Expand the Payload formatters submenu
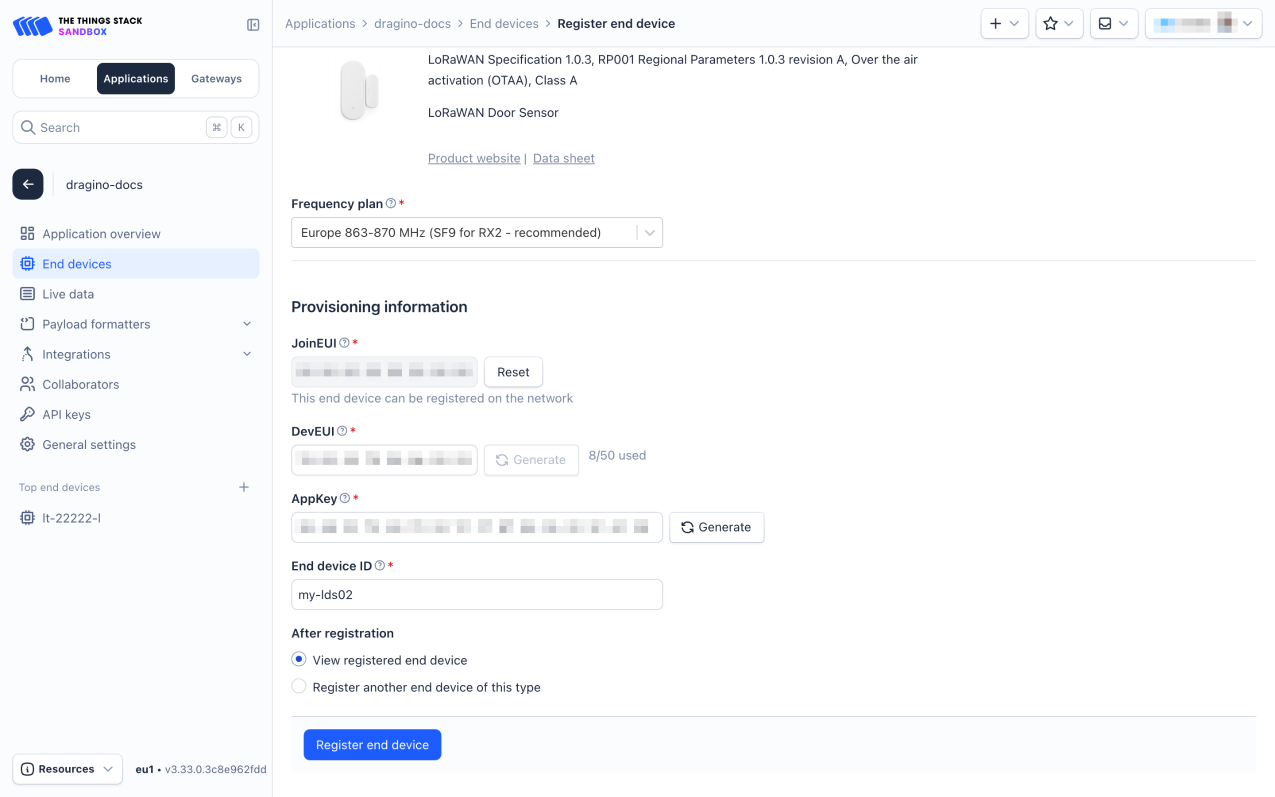The image size is (1275, 797). click(x=247, y=324)
